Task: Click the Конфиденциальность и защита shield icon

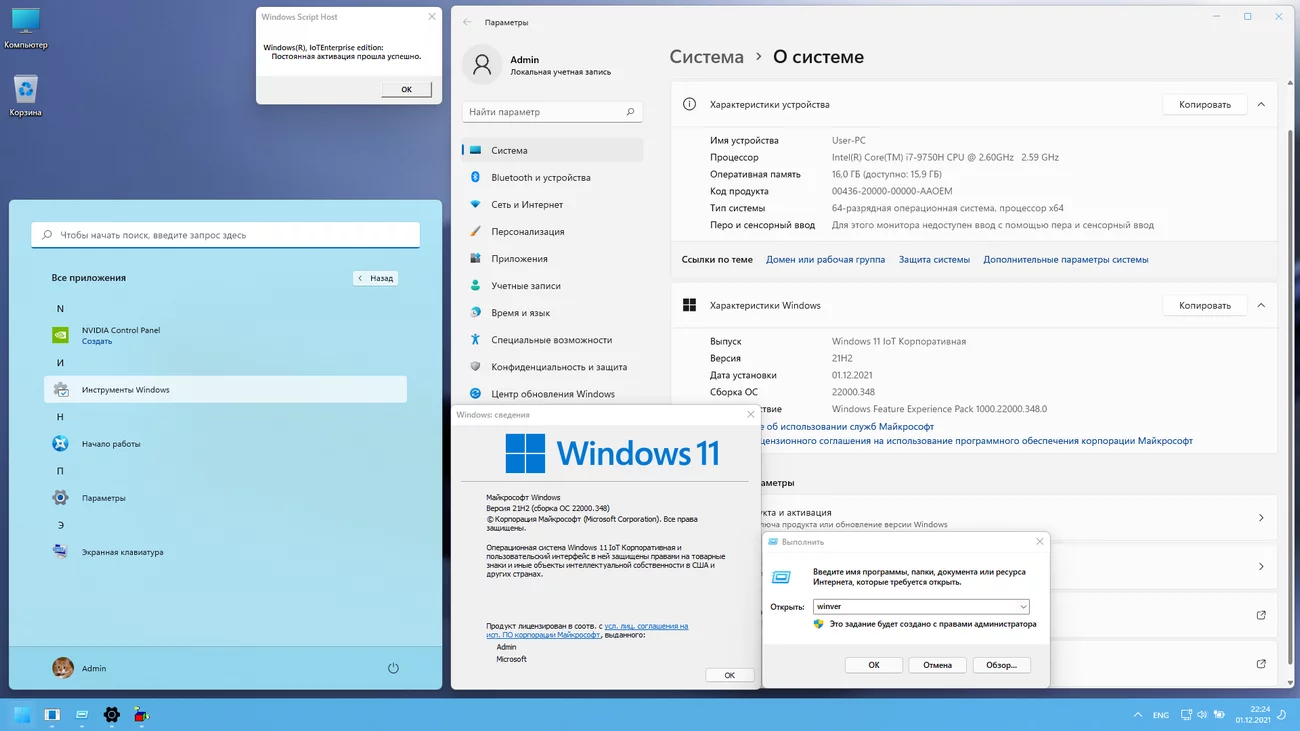Action: pyautogui.click(x=476, y=366)
